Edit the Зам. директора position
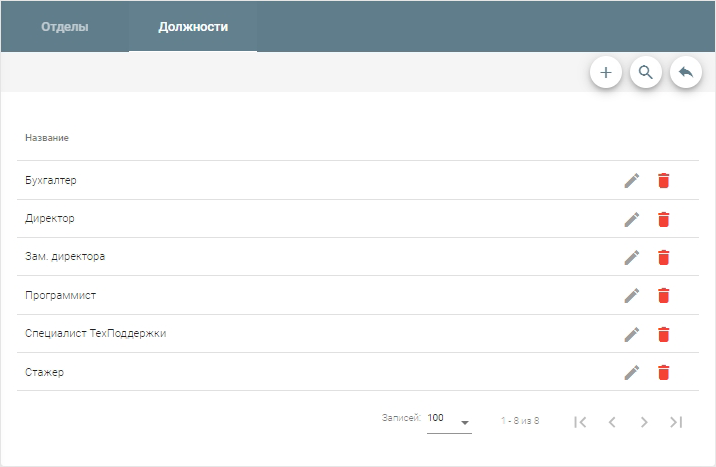The height and width of the screenshot is (467, 716). [x=631, y=257]
